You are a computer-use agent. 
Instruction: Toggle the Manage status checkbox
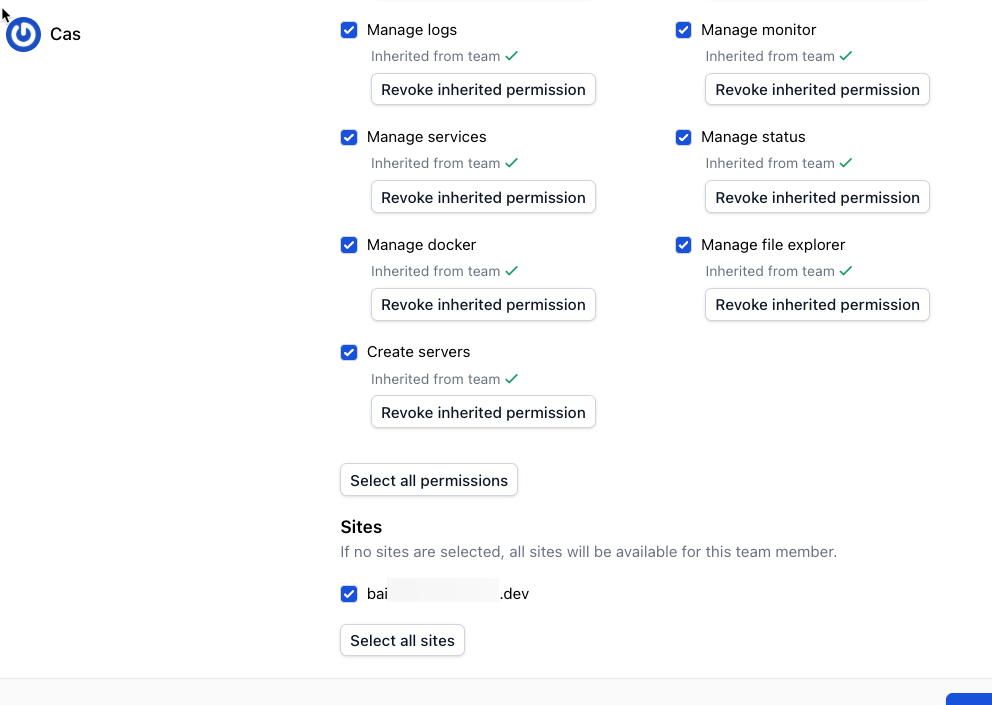683,137
